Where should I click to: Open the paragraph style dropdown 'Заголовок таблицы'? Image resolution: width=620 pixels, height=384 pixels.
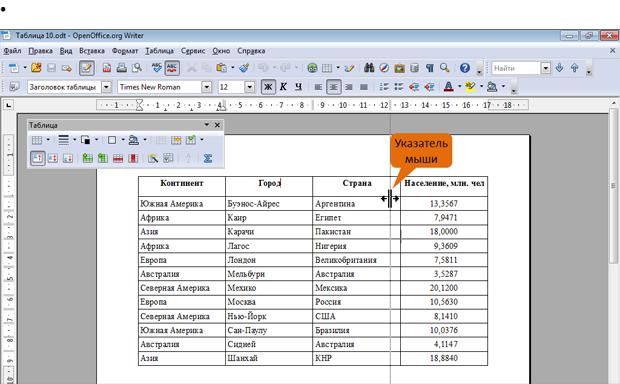[x=106, y=87]
